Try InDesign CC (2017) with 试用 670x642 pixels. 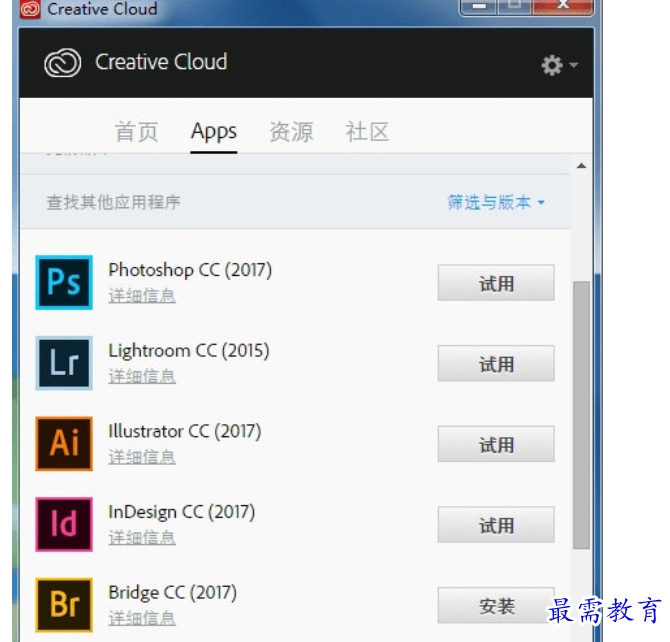click(496, 525)
